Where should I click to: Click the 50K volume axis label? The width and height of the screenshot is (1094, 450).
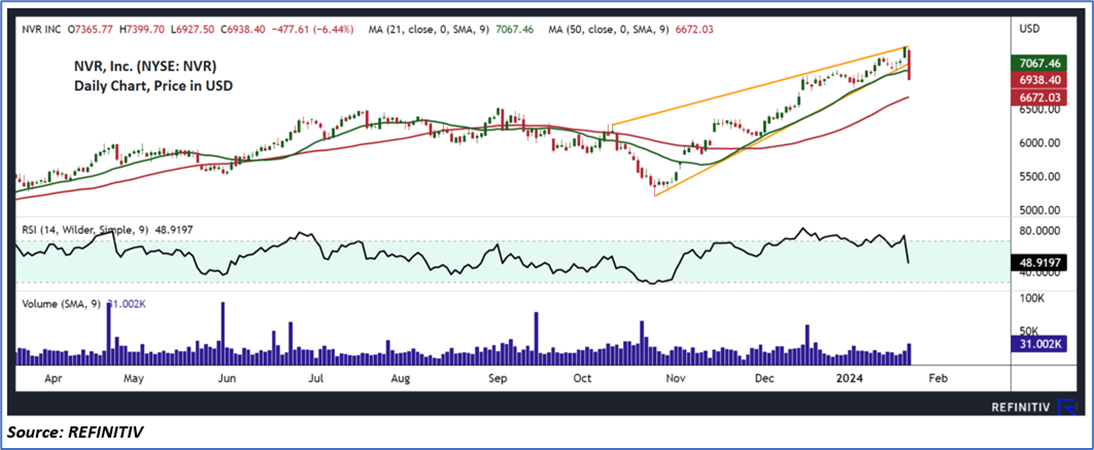point(1031,331)
